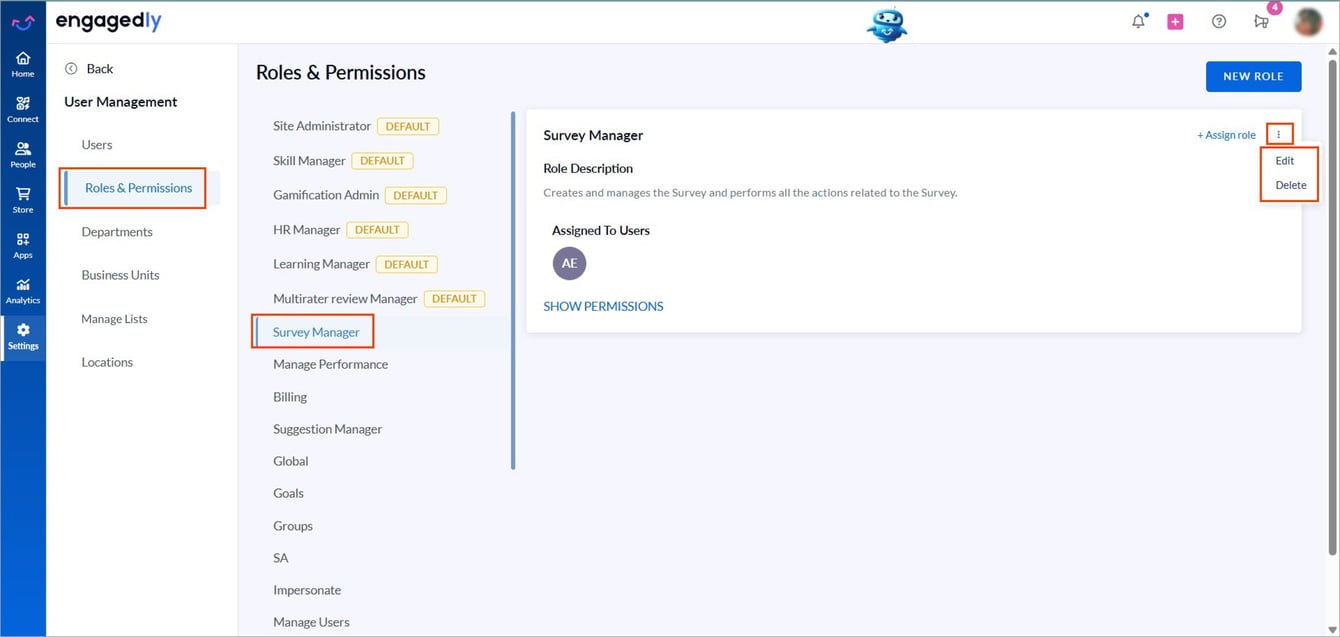Open Locations menu item

(107, 362)
